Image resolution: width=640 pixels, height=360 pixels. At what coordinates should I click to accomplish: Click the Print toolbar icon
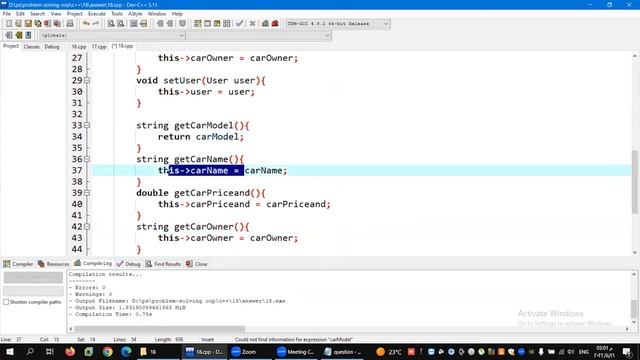coord(70,24)
